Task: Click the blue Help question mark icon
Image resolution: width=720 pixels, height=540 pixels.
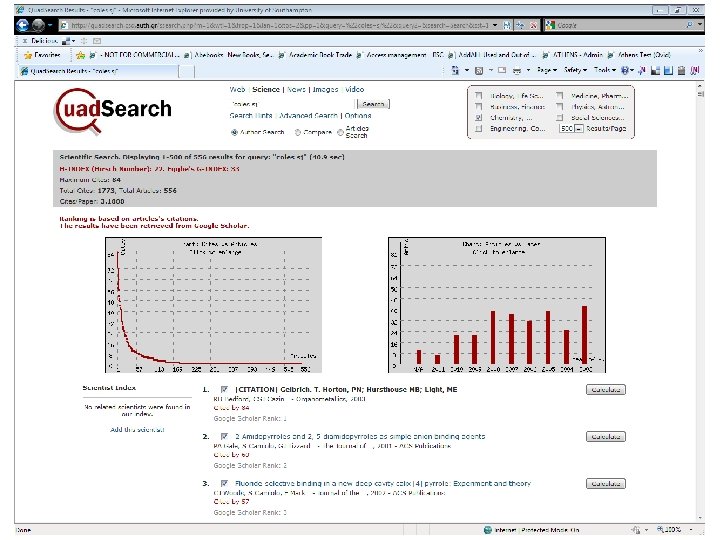Action: (x=625, y=70)
